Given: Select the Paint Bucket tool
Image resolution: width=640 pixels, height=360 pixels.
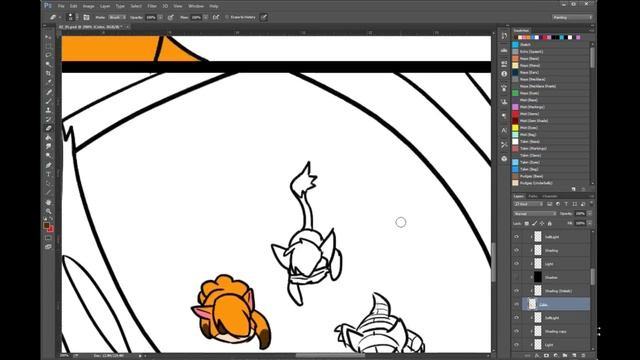Looking at the screenshot, I should point(49,138).
